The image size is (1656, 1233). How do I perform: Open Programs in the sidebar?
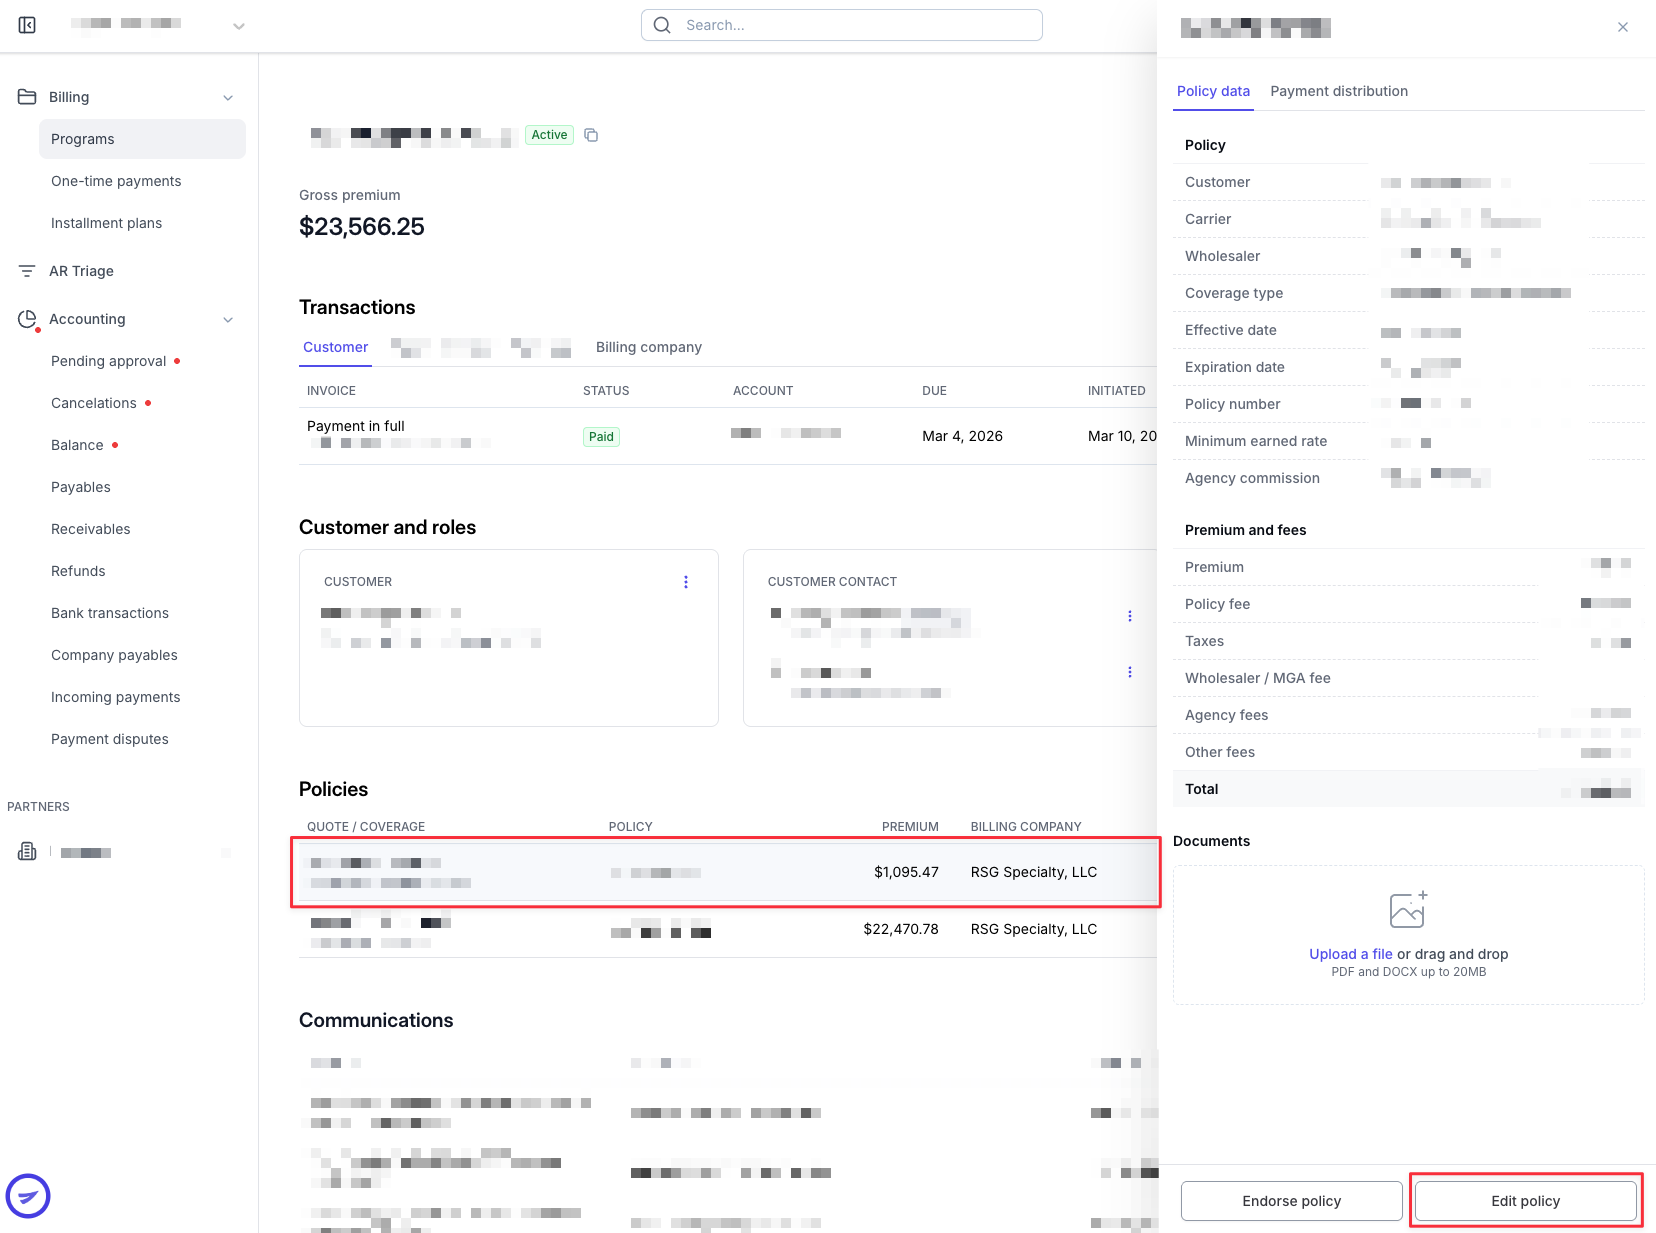point(142,139)
